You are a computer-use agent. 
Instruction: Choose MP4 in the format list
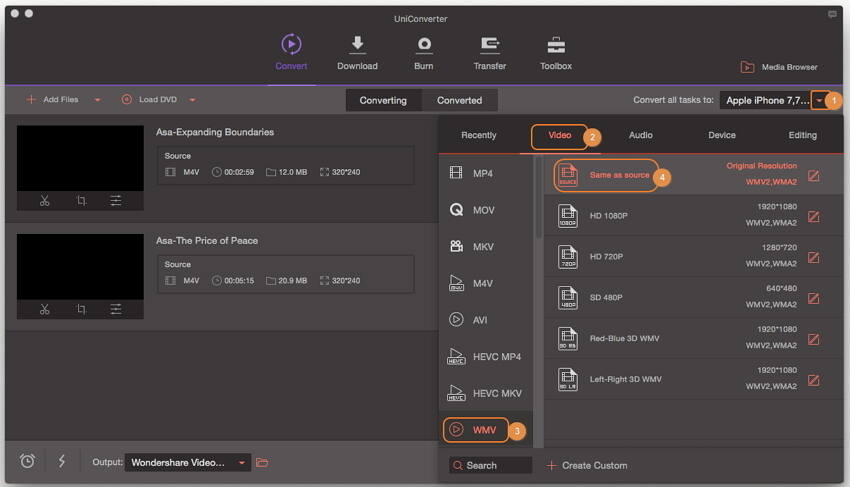click(x=486, y=174)
